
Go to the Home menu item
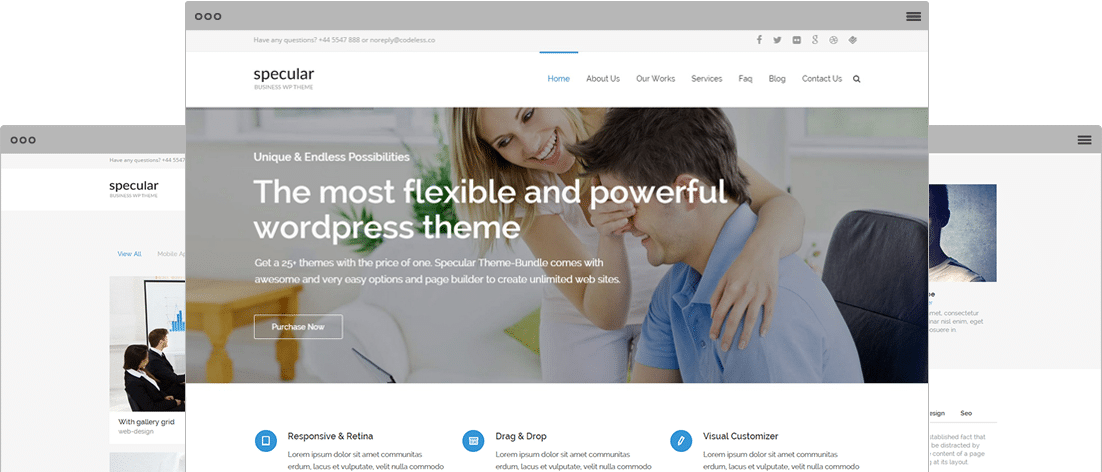click(x=559, y=79)
